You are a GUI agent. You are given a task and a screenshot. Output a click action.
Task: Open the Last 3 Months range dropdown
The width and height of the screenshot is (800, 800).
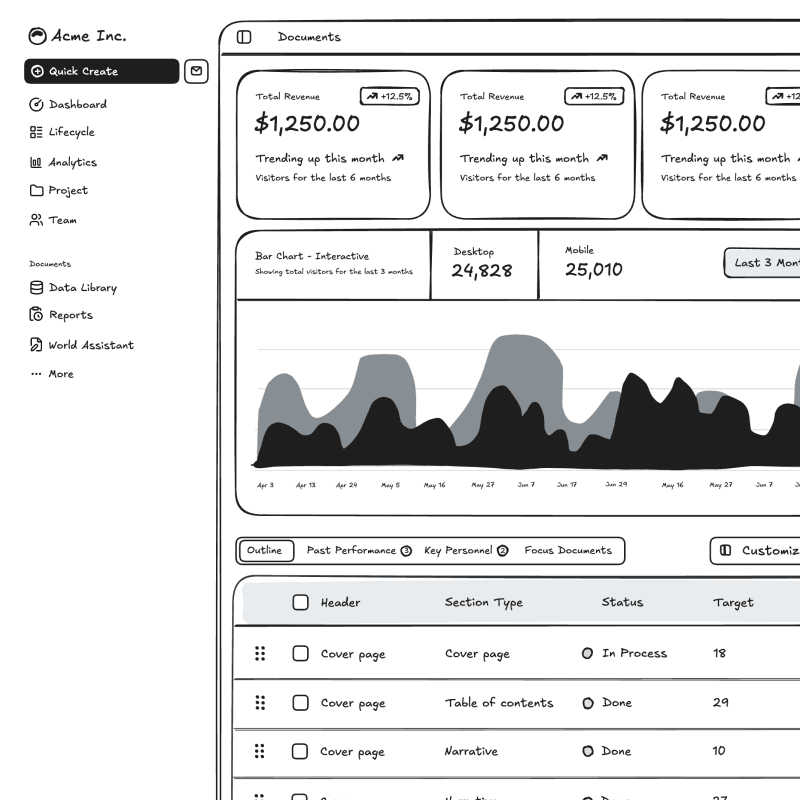pyautogui.click(x=764, y=263)
